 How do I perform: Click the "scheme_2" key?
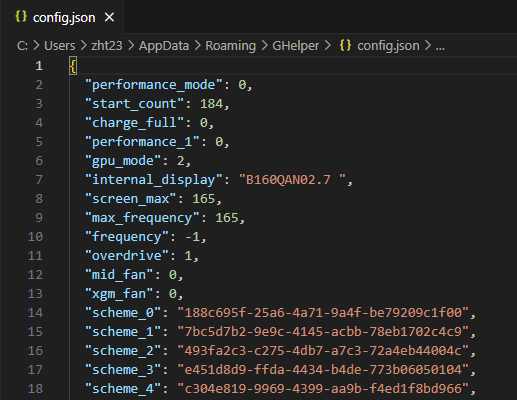pyautogui.click(x=123, y=351)
